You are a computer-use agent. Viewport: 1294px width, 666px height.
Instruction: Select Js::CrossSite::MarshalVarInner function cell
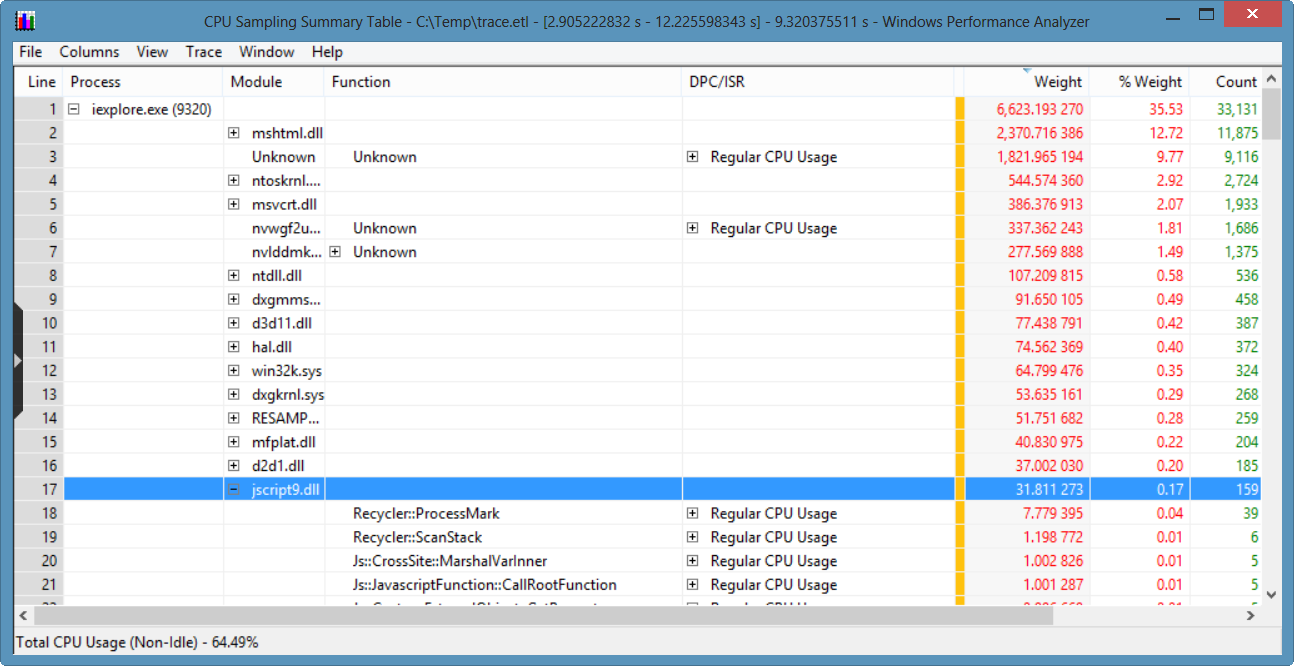[x=450, y=561]
